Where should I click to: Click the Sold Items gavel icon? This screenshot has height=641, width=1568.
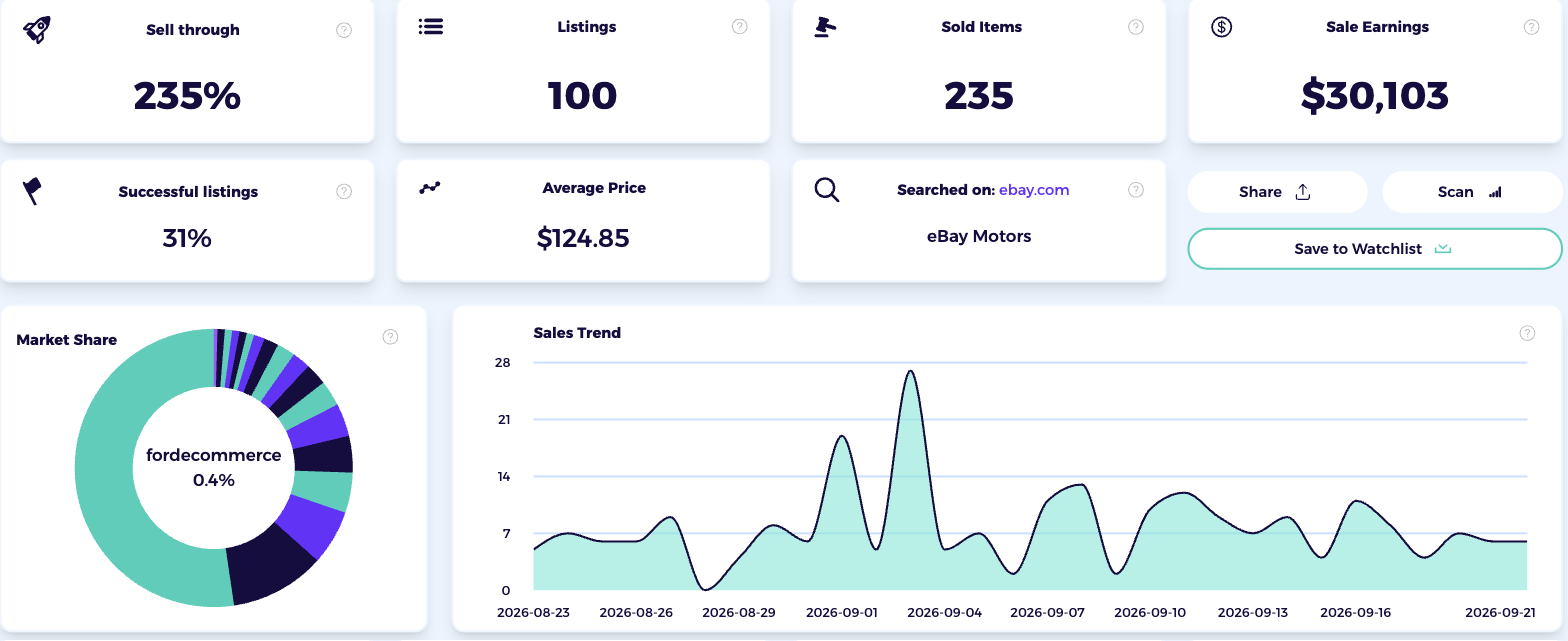click(x=825, y=27)
